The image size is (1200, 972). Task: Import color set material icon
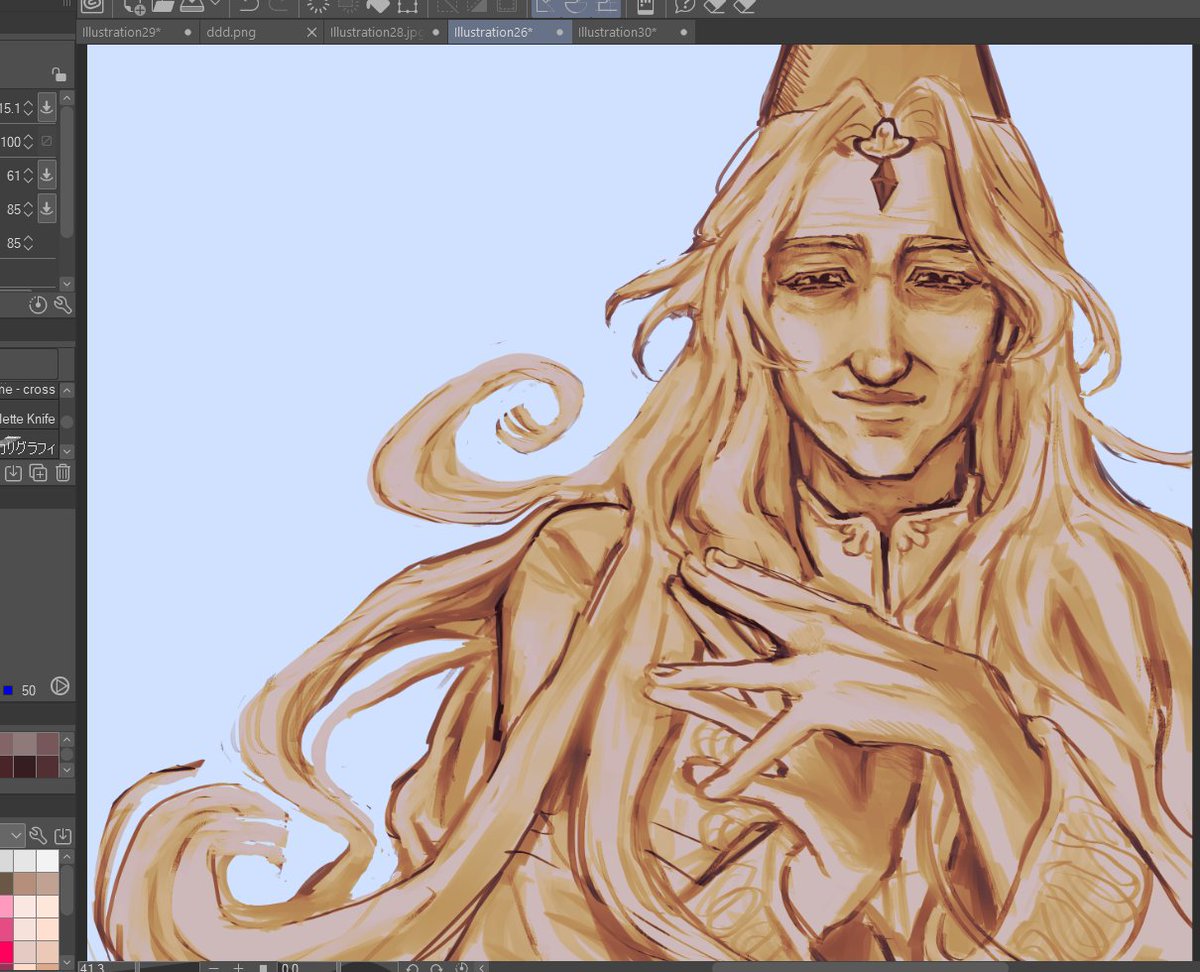point(62,835)
